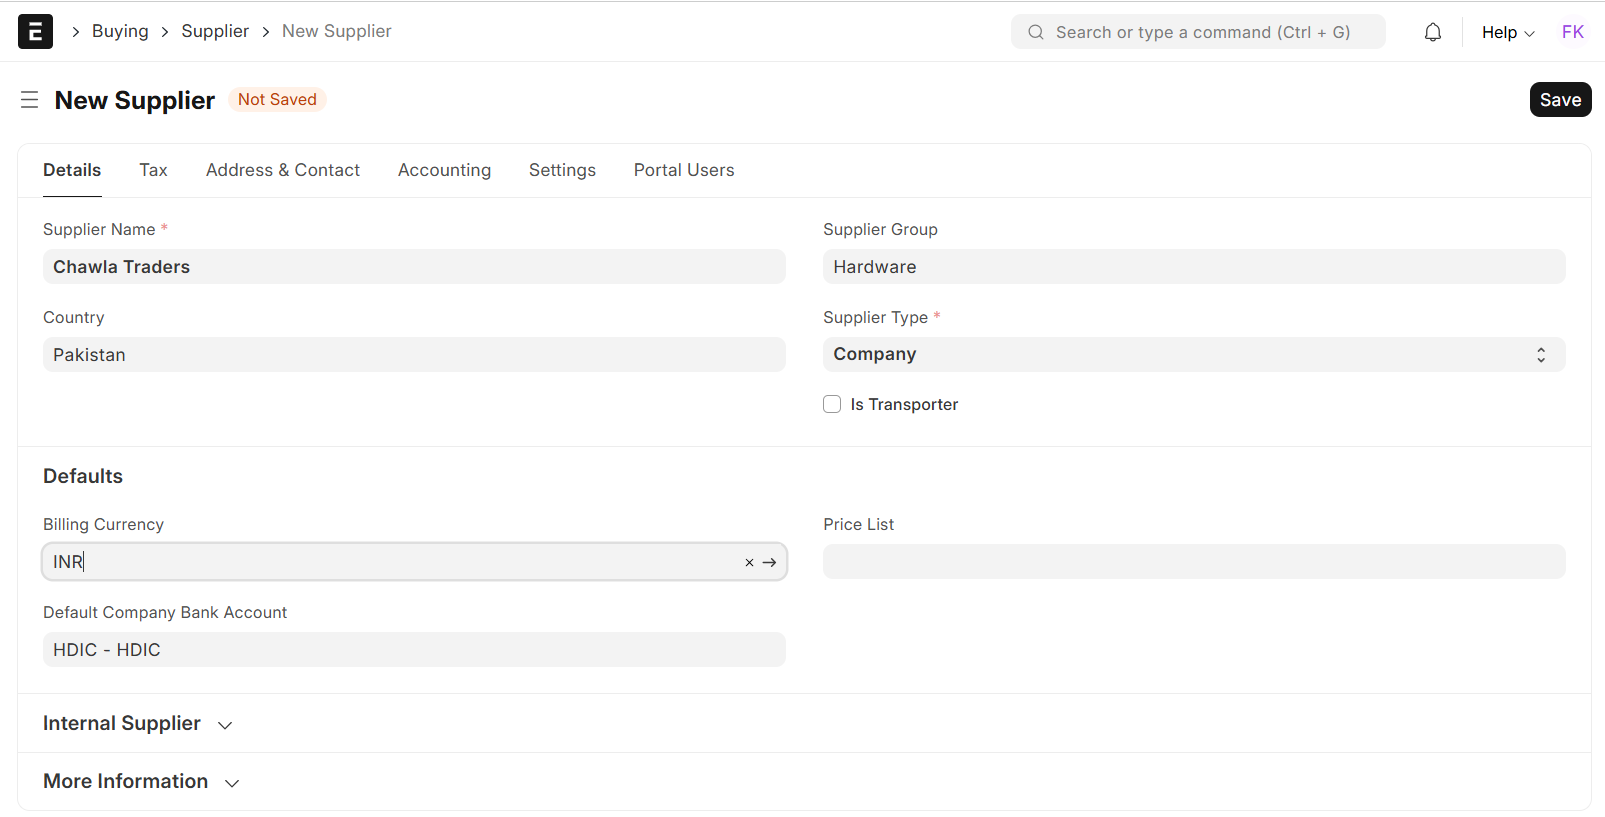
Task: Open the Help dropdown menu
Action: tap(1507, 32)
